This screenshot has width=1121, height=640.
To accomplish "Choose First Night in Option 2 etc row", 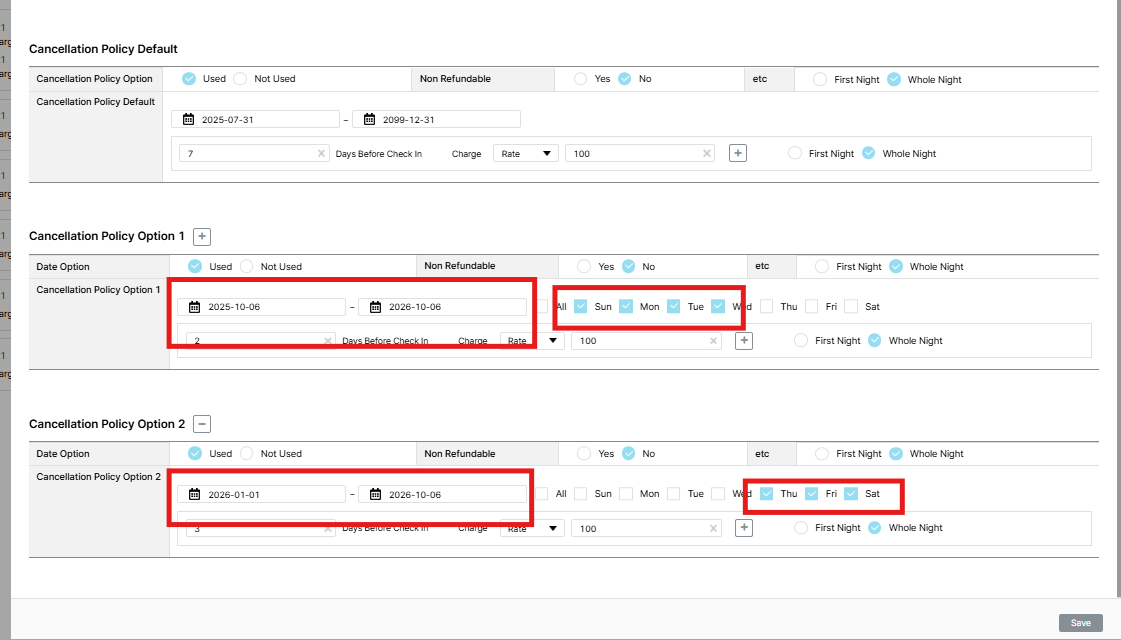I will (821, 454).
